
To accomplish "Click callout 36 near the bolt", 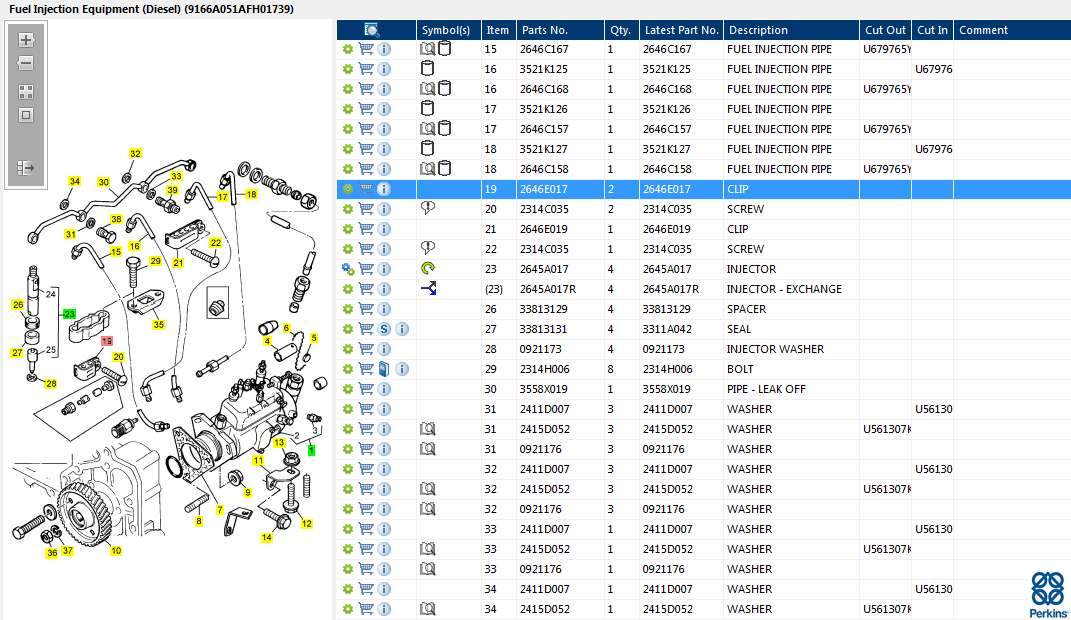I will (x=52, y=553).
